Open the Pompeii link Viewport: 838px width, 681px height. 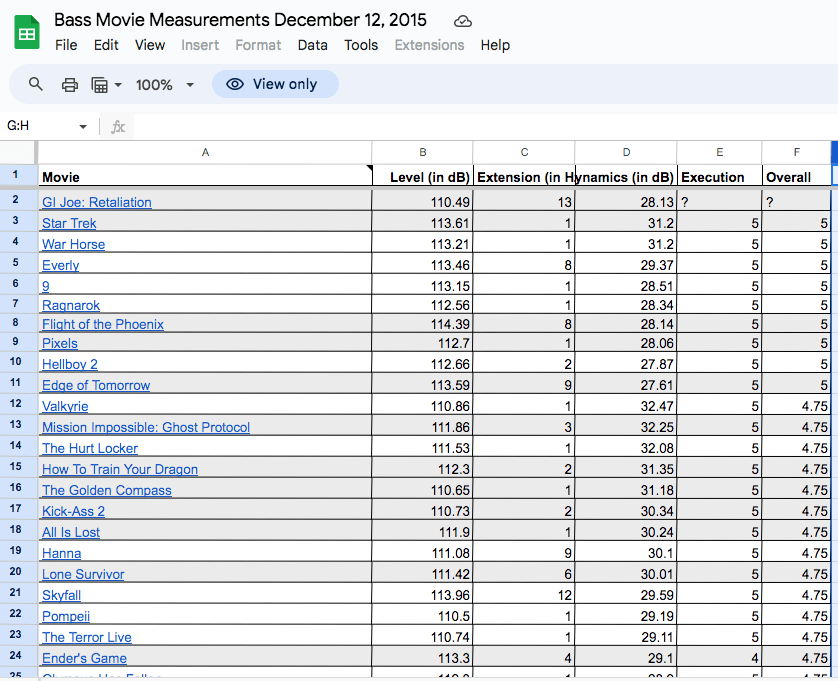[66, 616]
